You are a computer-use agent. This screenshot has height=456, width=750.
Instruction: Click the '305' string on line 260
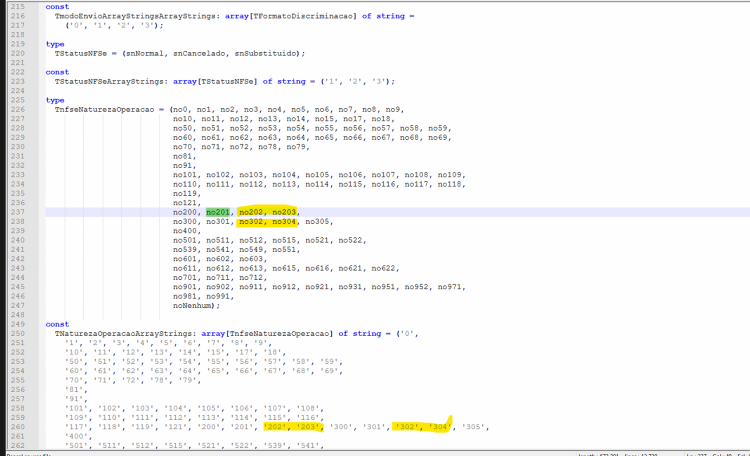(x=473, y=427)
